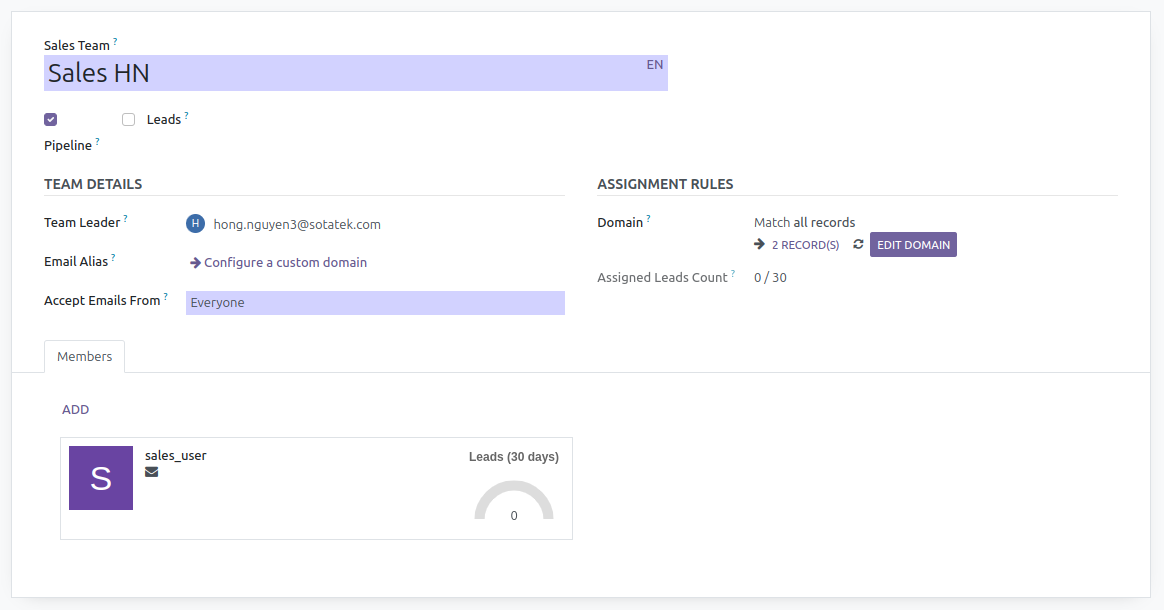This screenshot has width=1164, height=610.
Task: Click the sales_user member card name
Action: tap(176, 455)
